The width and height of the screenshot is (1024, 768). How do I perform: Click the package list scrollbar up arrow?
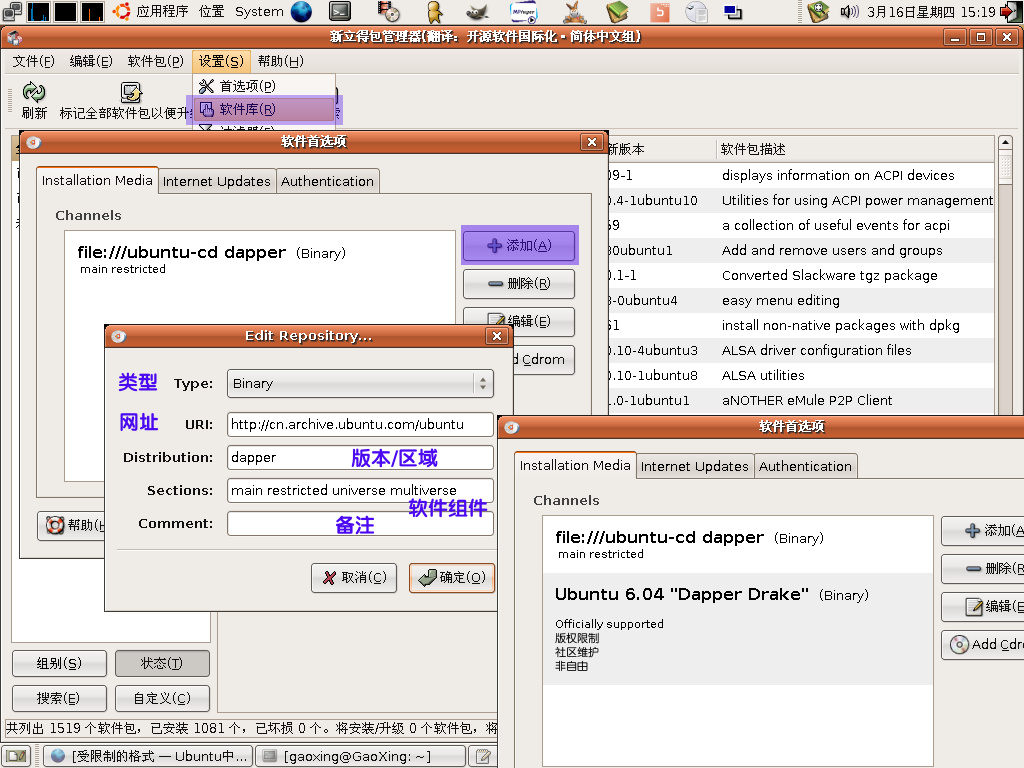pos(1005,142)
